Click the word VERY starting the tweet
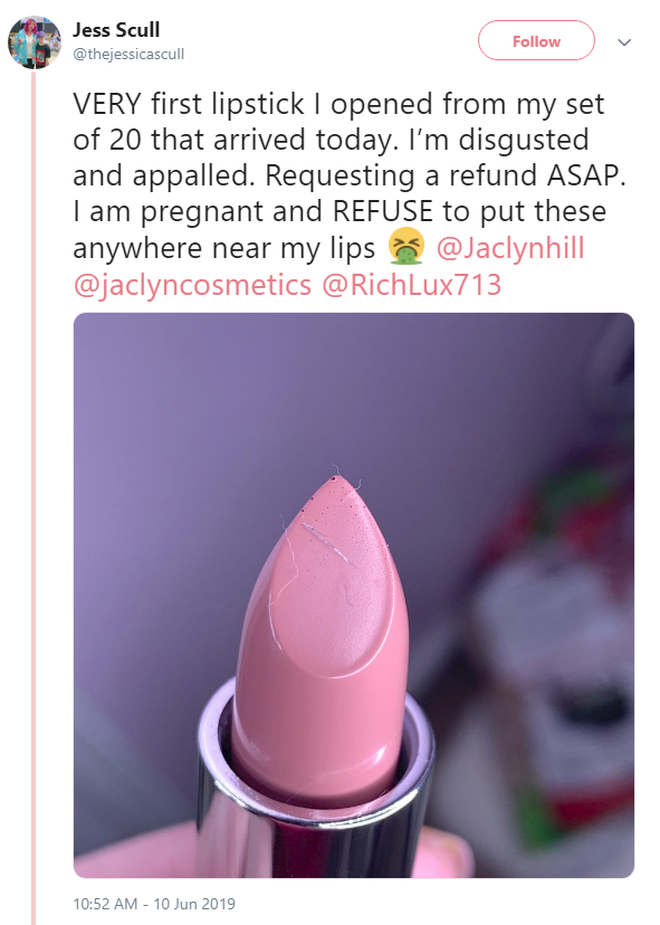660x925 pixels. pyautogui.click(x=107, y=104)
